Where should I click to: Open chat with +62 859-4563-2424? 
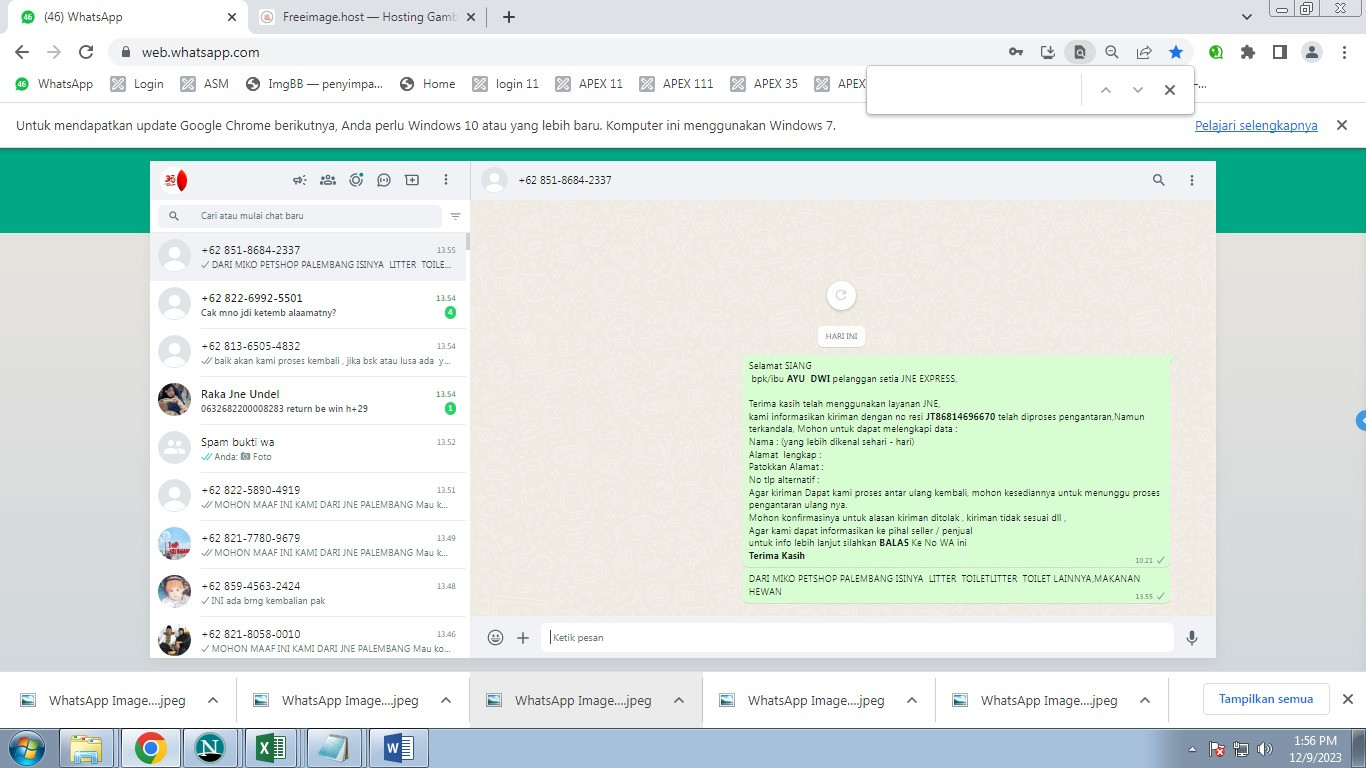coord(309,593)
